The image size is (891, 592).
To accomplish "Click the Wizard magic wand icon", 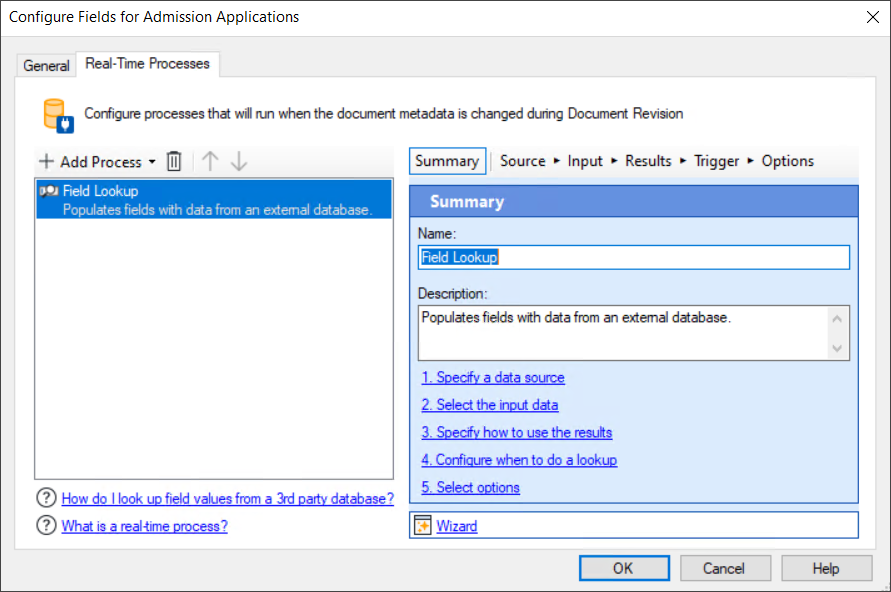I will point(422,525).
